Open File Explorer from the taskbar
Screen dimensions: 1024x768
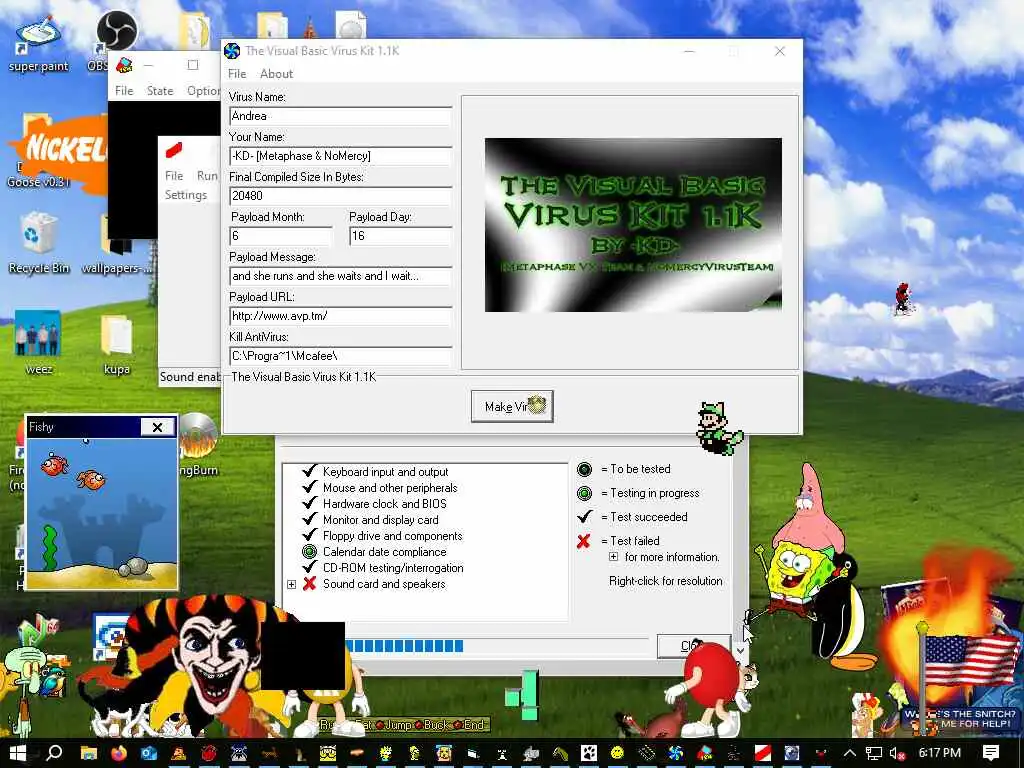click(89, 753)
